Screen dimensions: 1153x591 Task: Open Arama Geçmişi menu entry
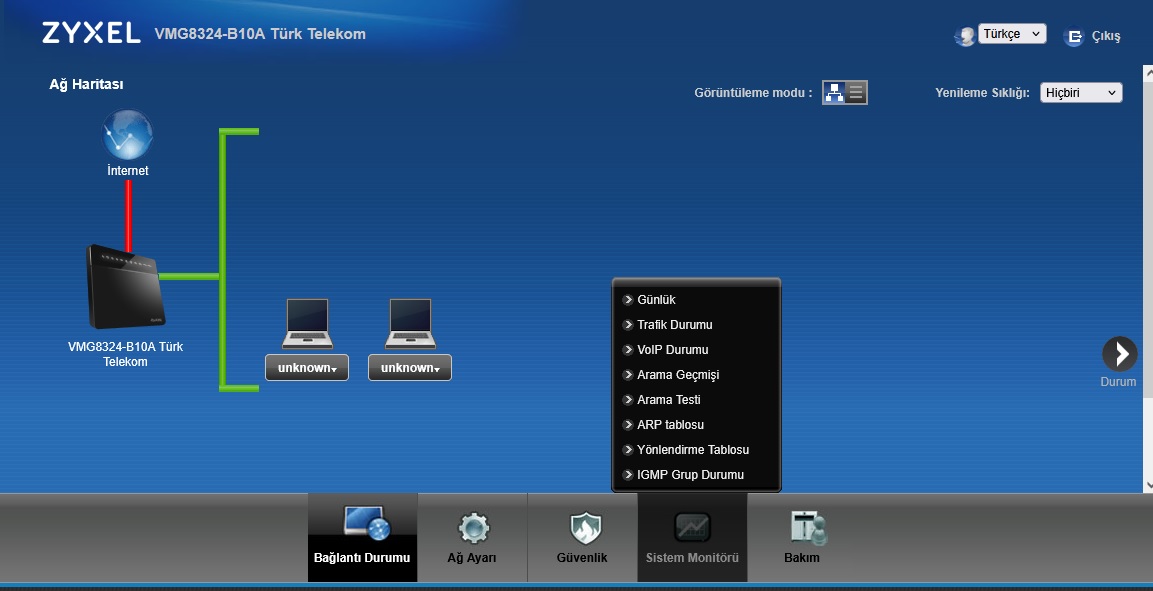[x=678, y=375]
